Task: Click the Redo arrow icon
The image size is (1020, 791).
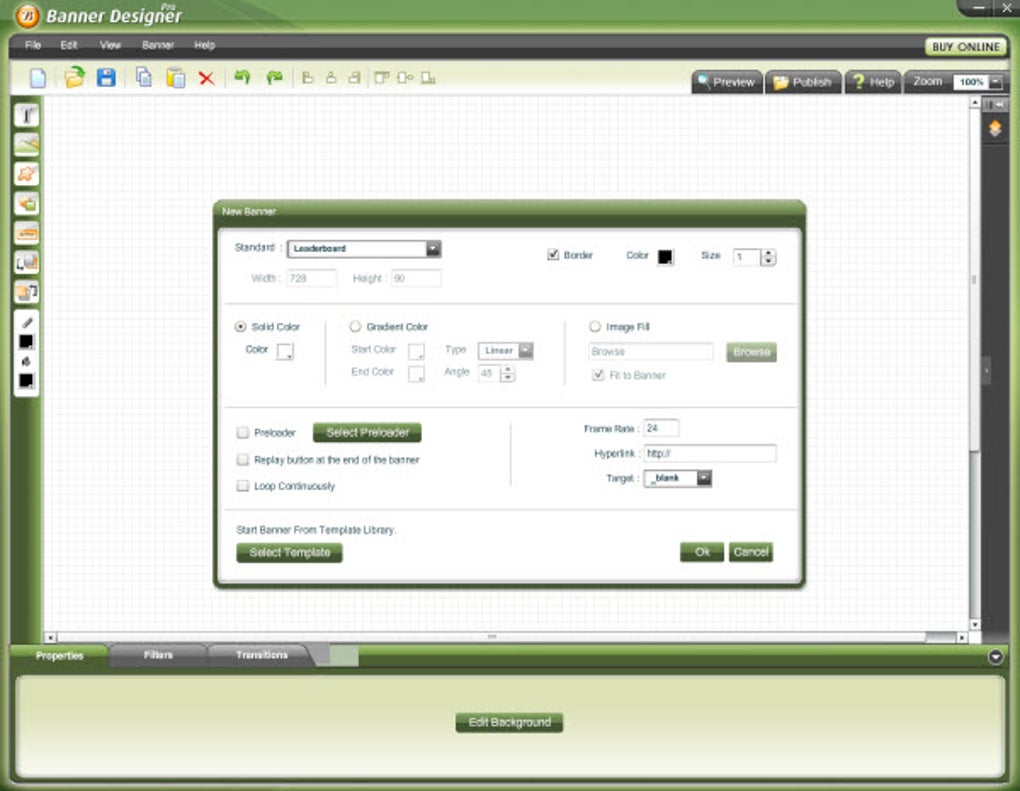Action: click(x=275, y=77)
